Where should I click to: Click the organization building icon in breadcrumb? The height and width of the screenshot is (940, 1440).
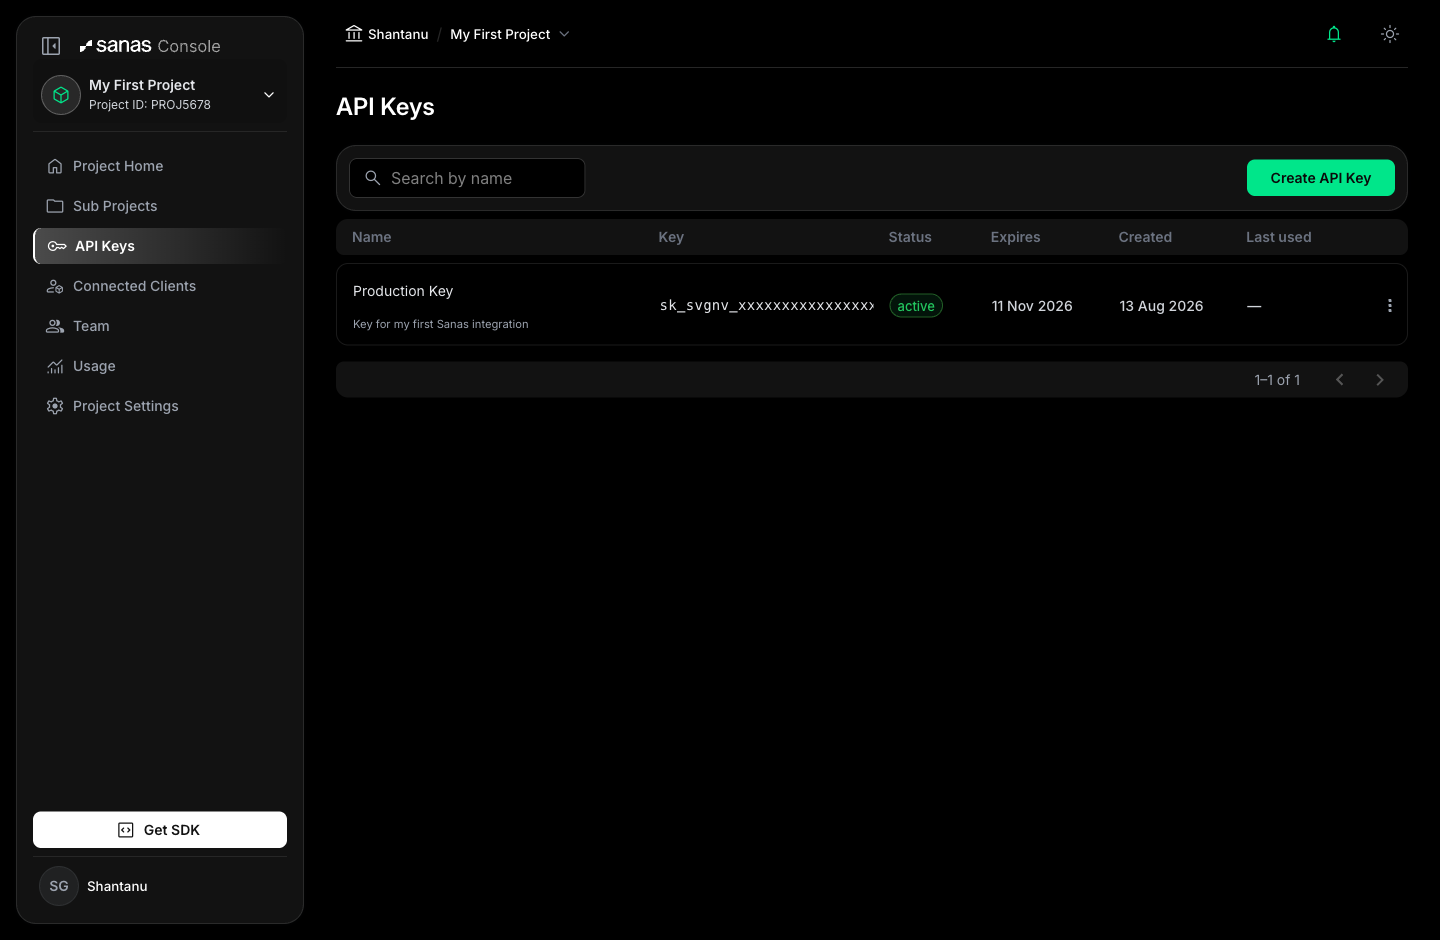point(354,34)
